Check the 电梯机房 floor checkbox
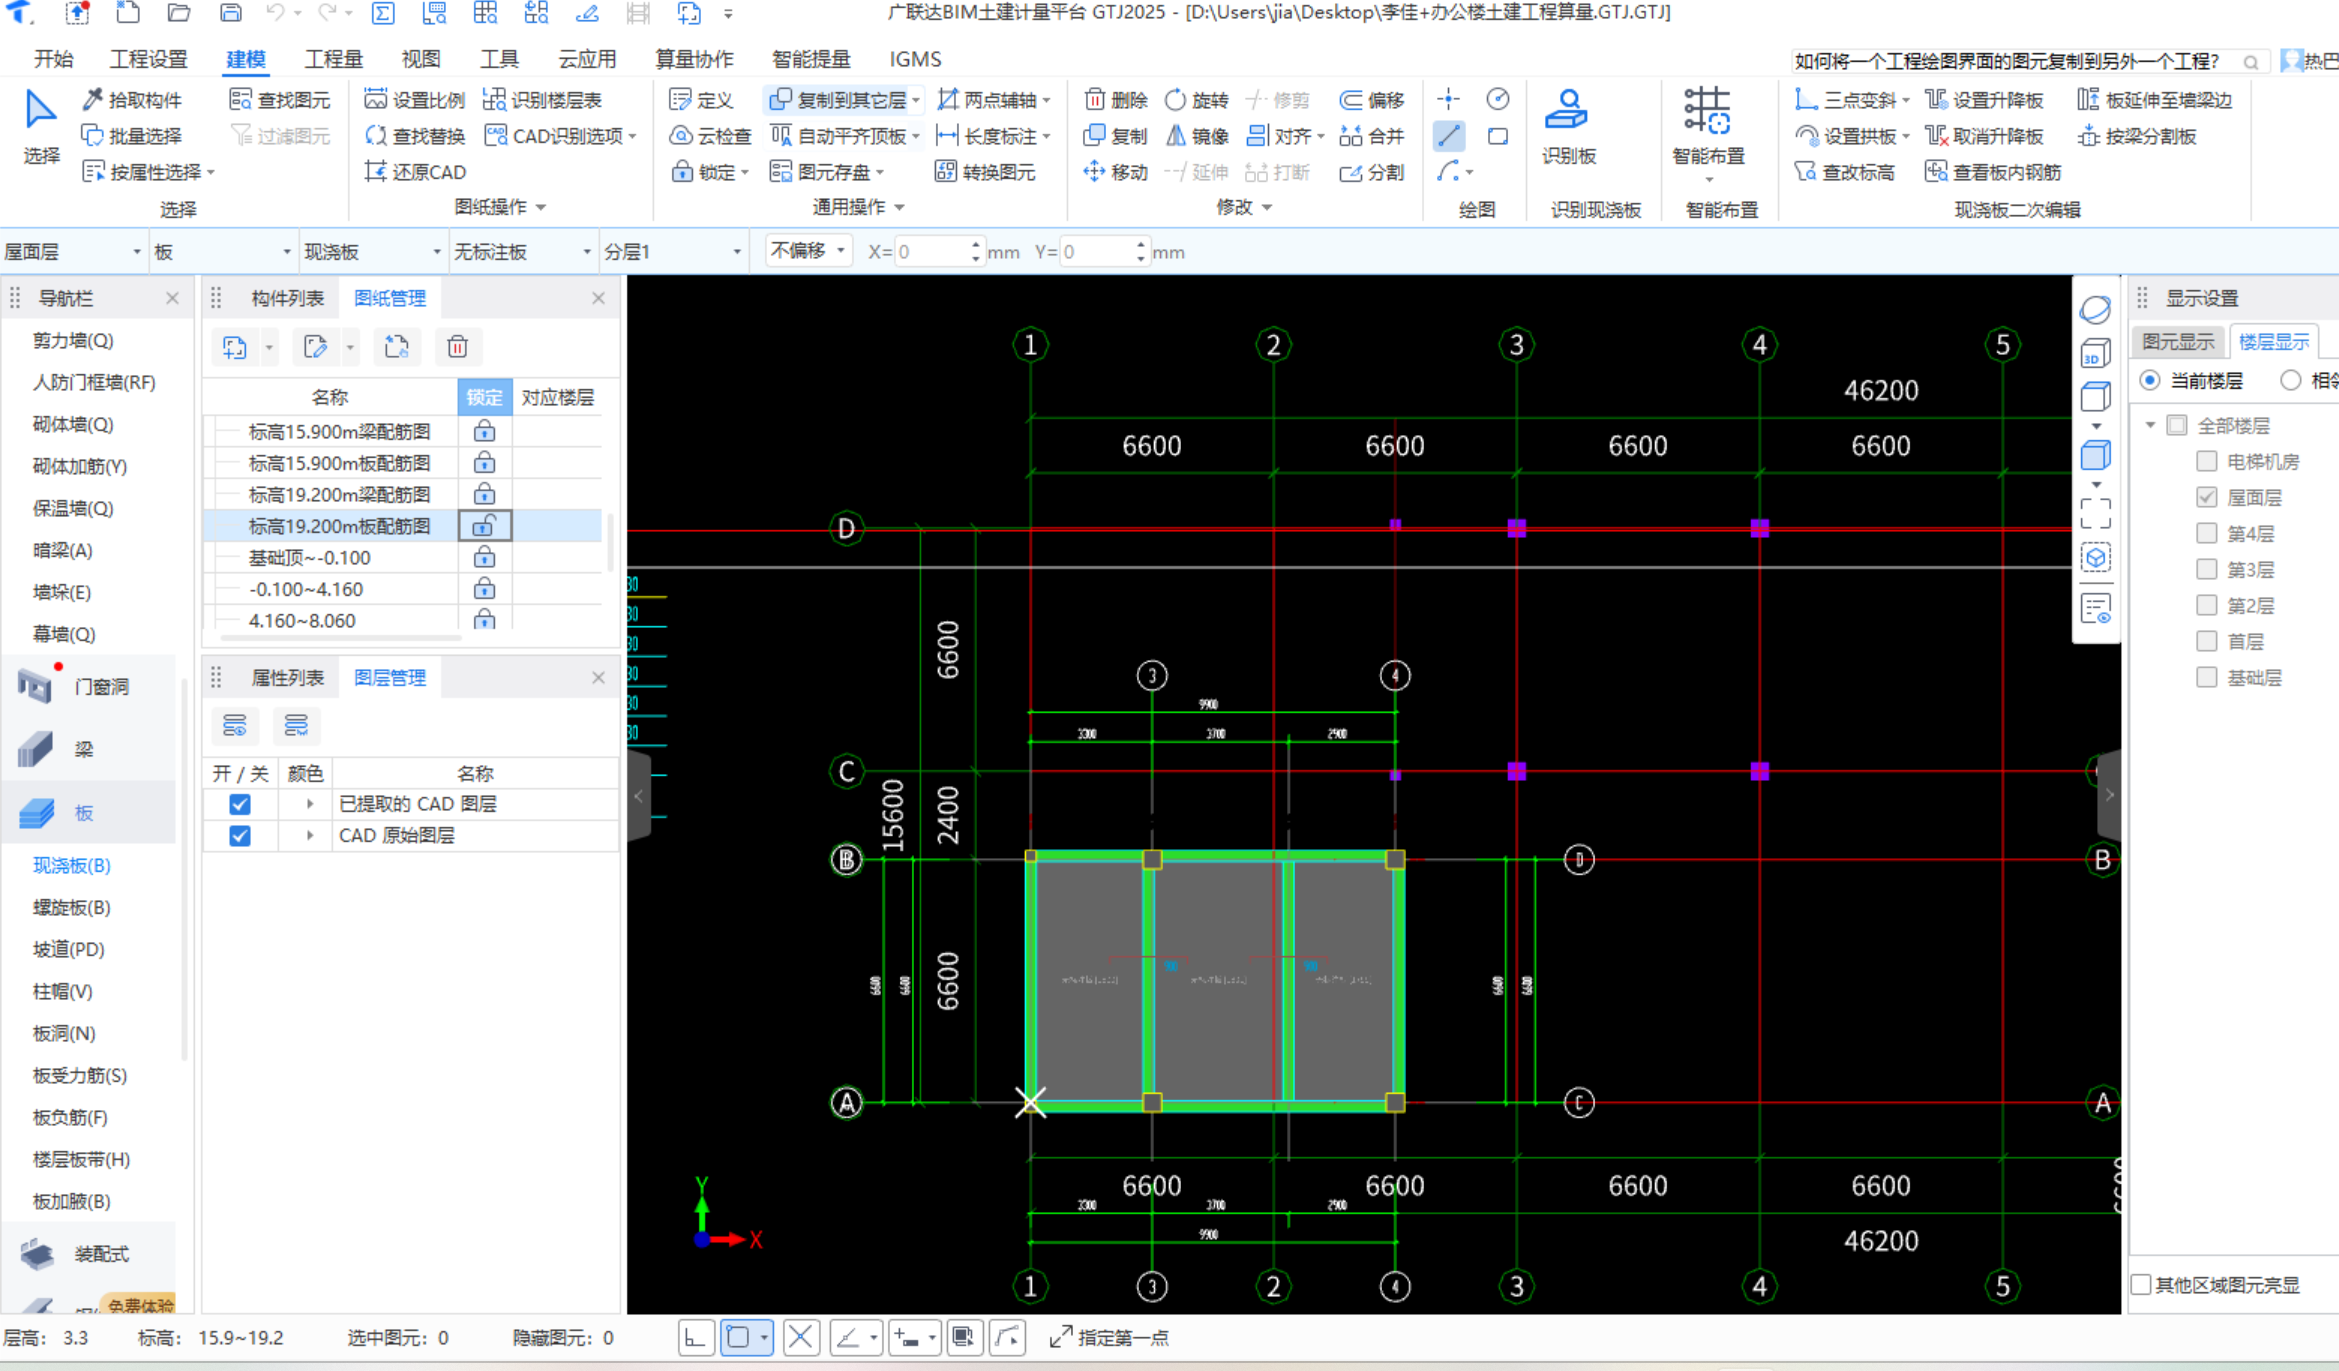Image resolution: width=2339 pixels, height=1371 pixels. point(2206,461)
